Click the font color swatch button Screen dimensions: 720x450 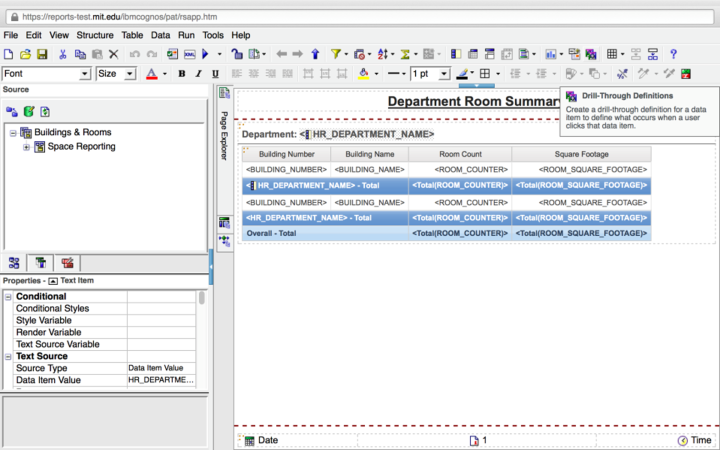click(x=151, y=74)
